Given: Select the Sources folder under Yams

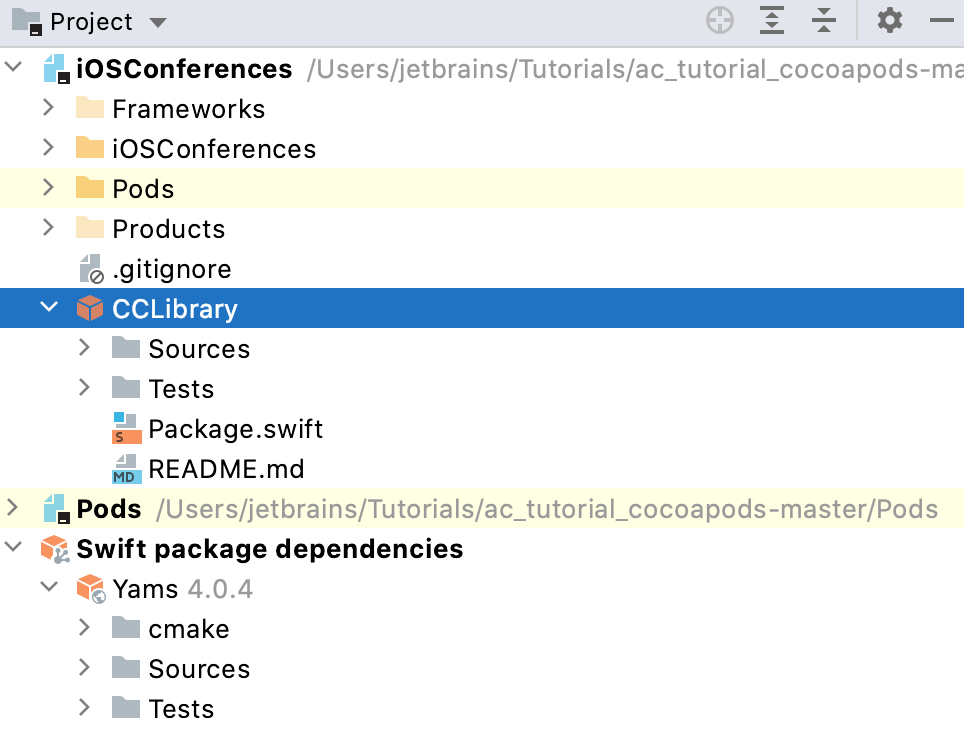Looking at the screenshot, I should 198,669.
